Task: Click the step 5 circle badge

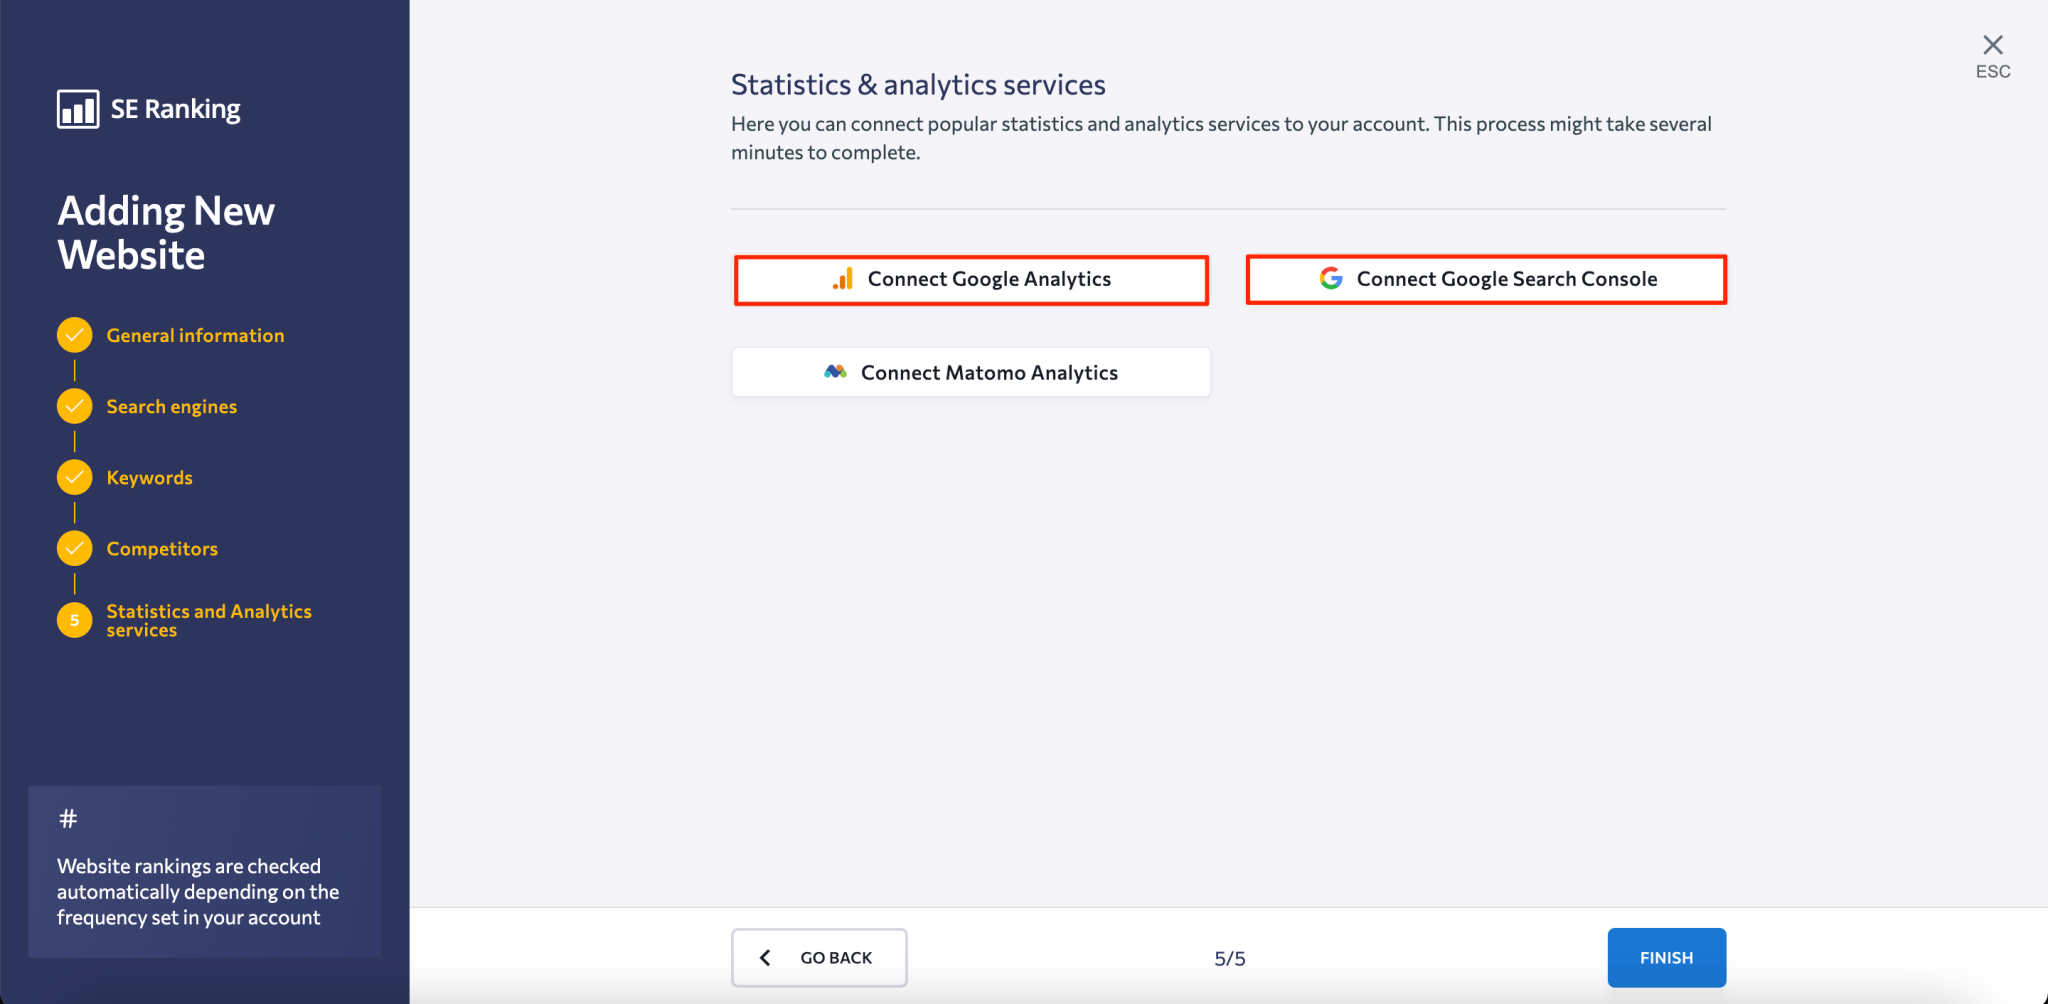Action: (x=74, y=620)
